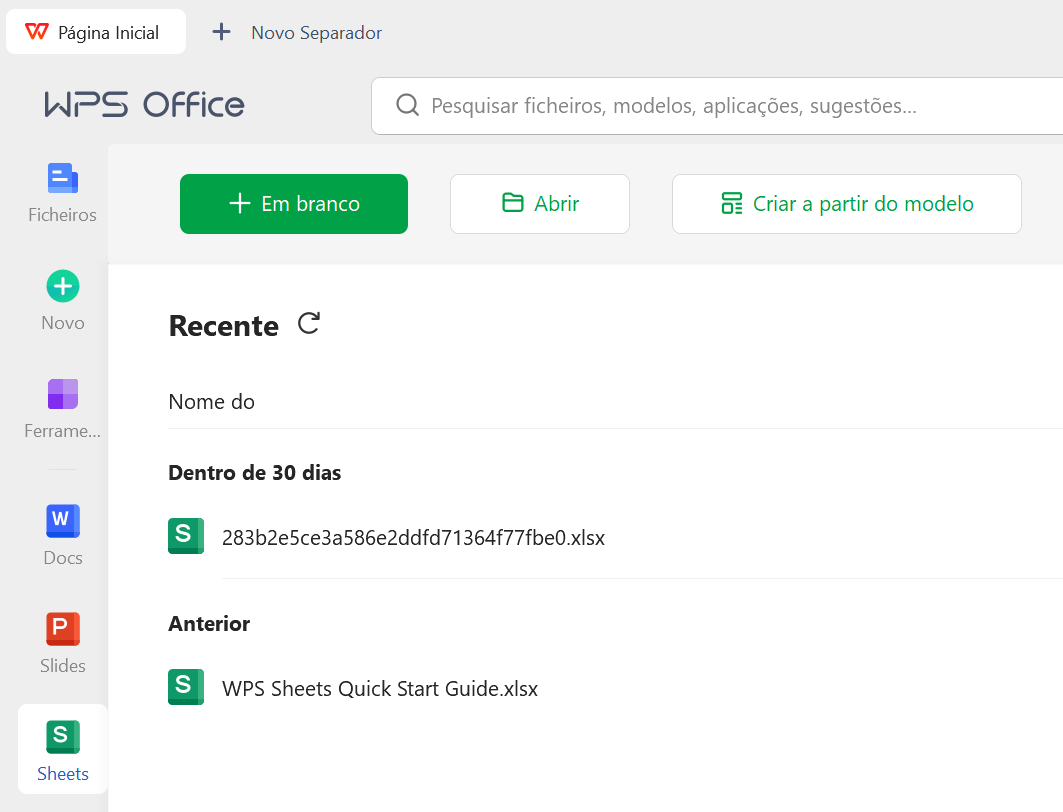
Task: Open 283b2e5ce3a586e2ddfd71364f77fbe0.xlsx from recents
Action: [413, 537]
